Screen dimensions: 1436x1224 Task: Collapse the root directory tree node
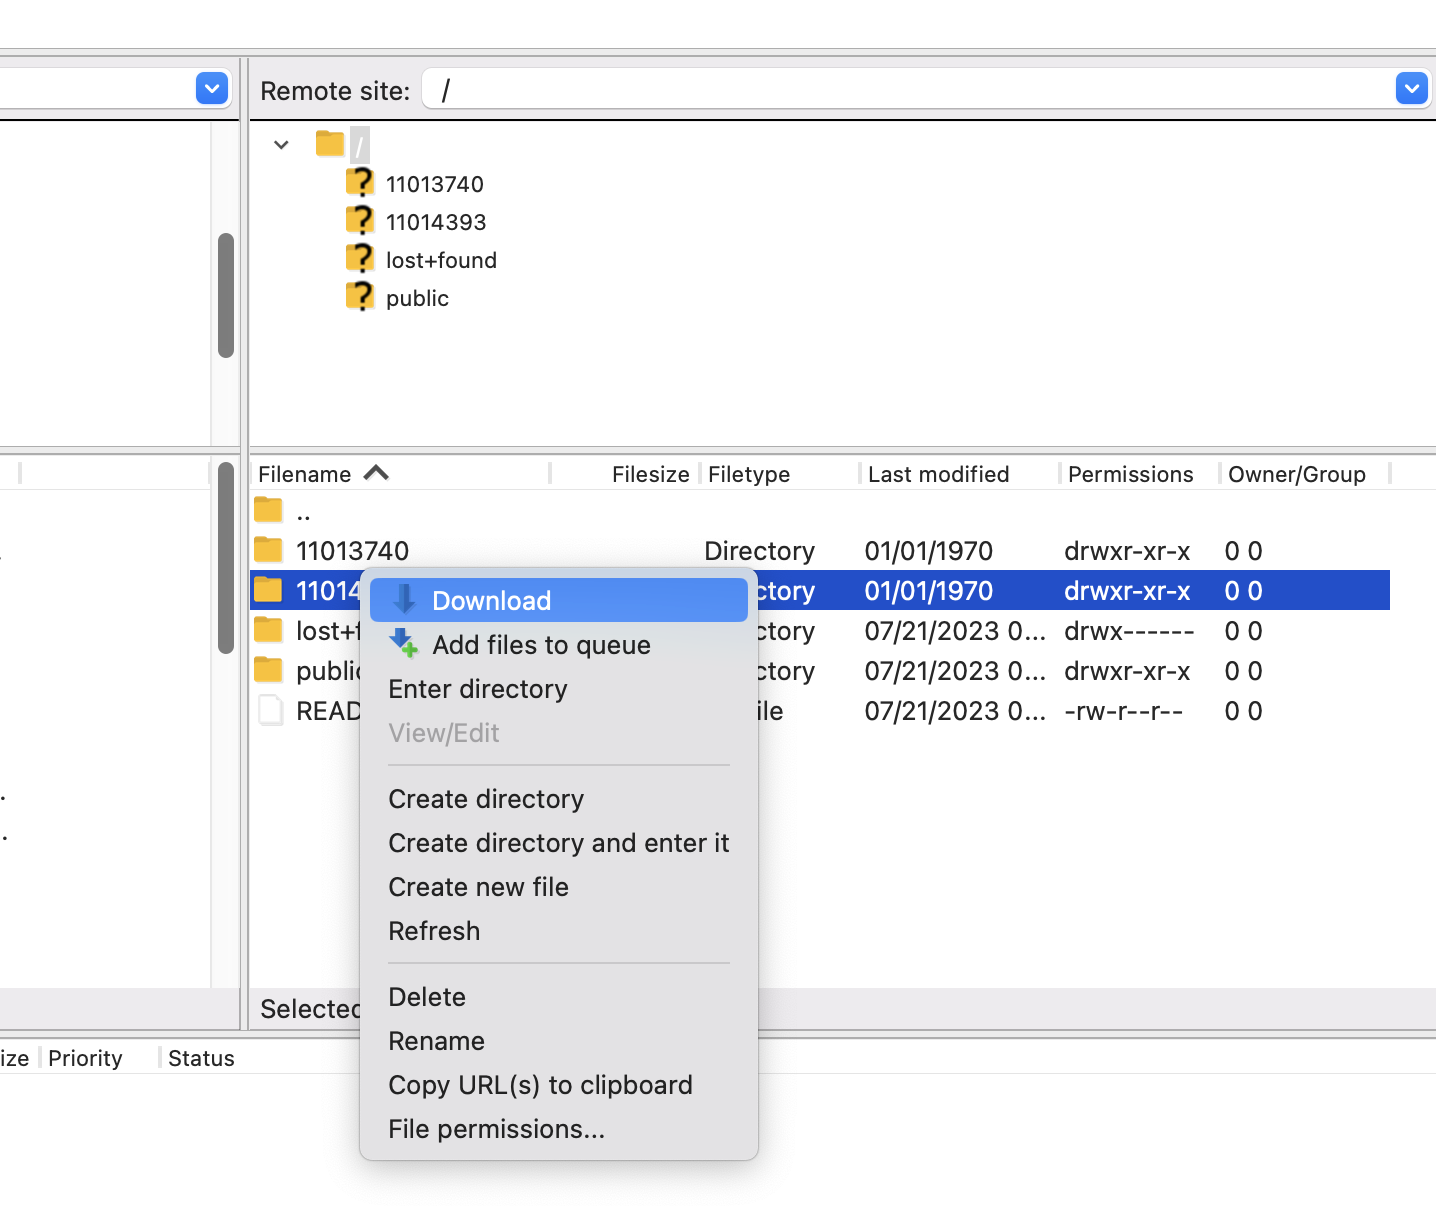tap(281, 145)
